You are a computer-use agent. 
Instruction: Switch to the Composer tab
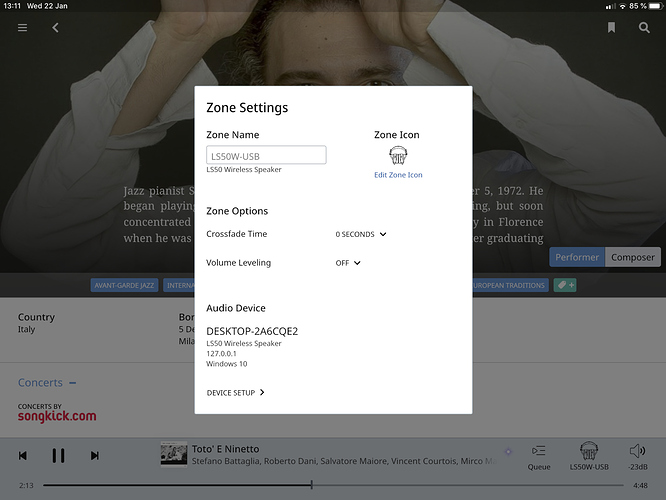(x=633, y=257)
